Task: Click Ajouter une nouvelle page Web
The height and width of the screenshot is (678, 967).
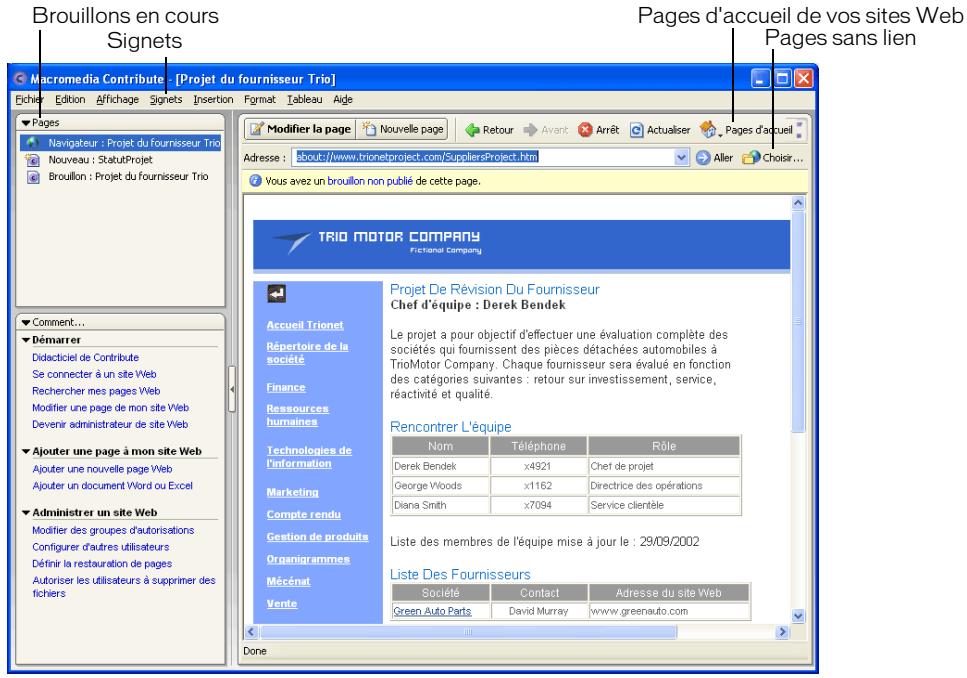Action: [x=102, y=469]
